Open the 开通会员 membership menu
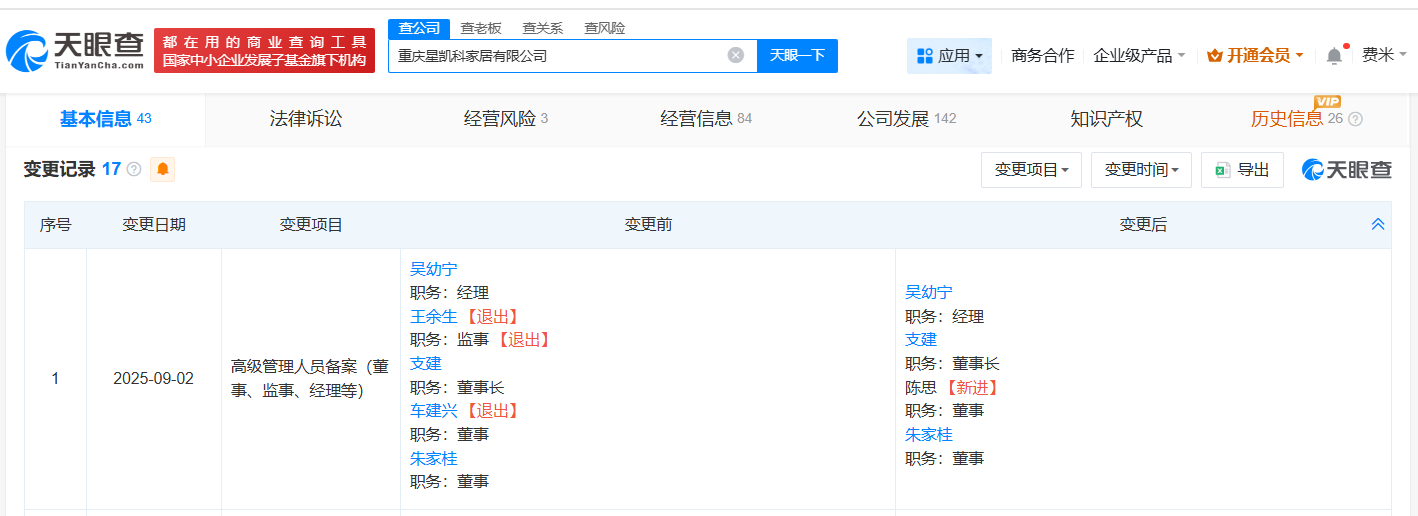1418x516 pixels. [1255, 56]
